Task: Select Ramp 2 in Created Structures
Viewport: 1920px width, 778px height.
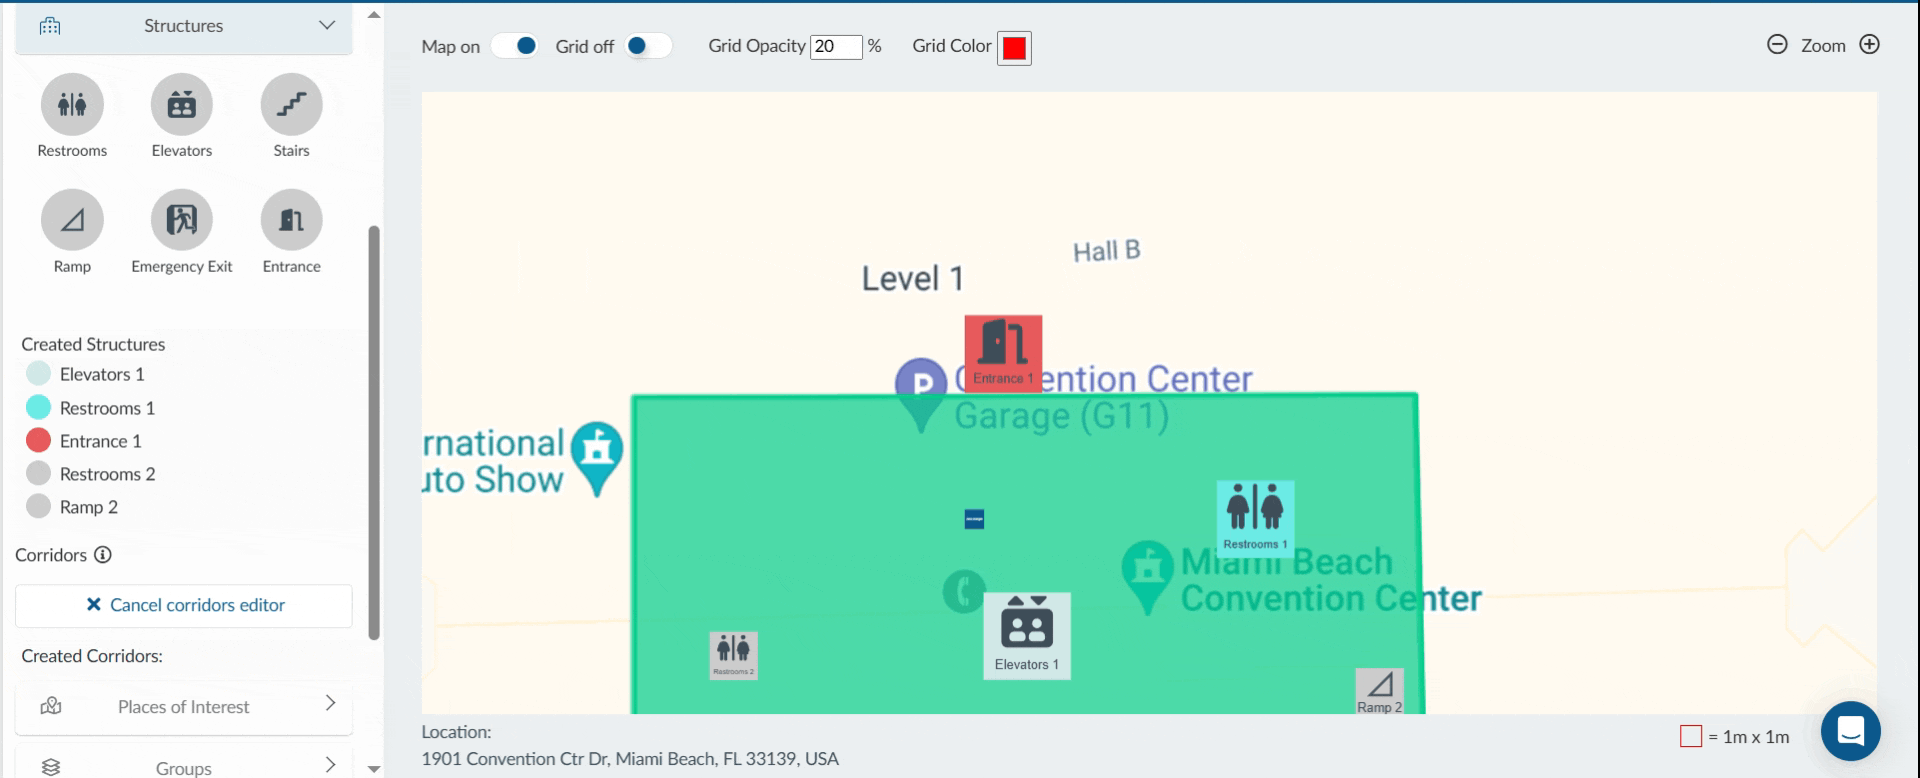Action: point(89,507)
